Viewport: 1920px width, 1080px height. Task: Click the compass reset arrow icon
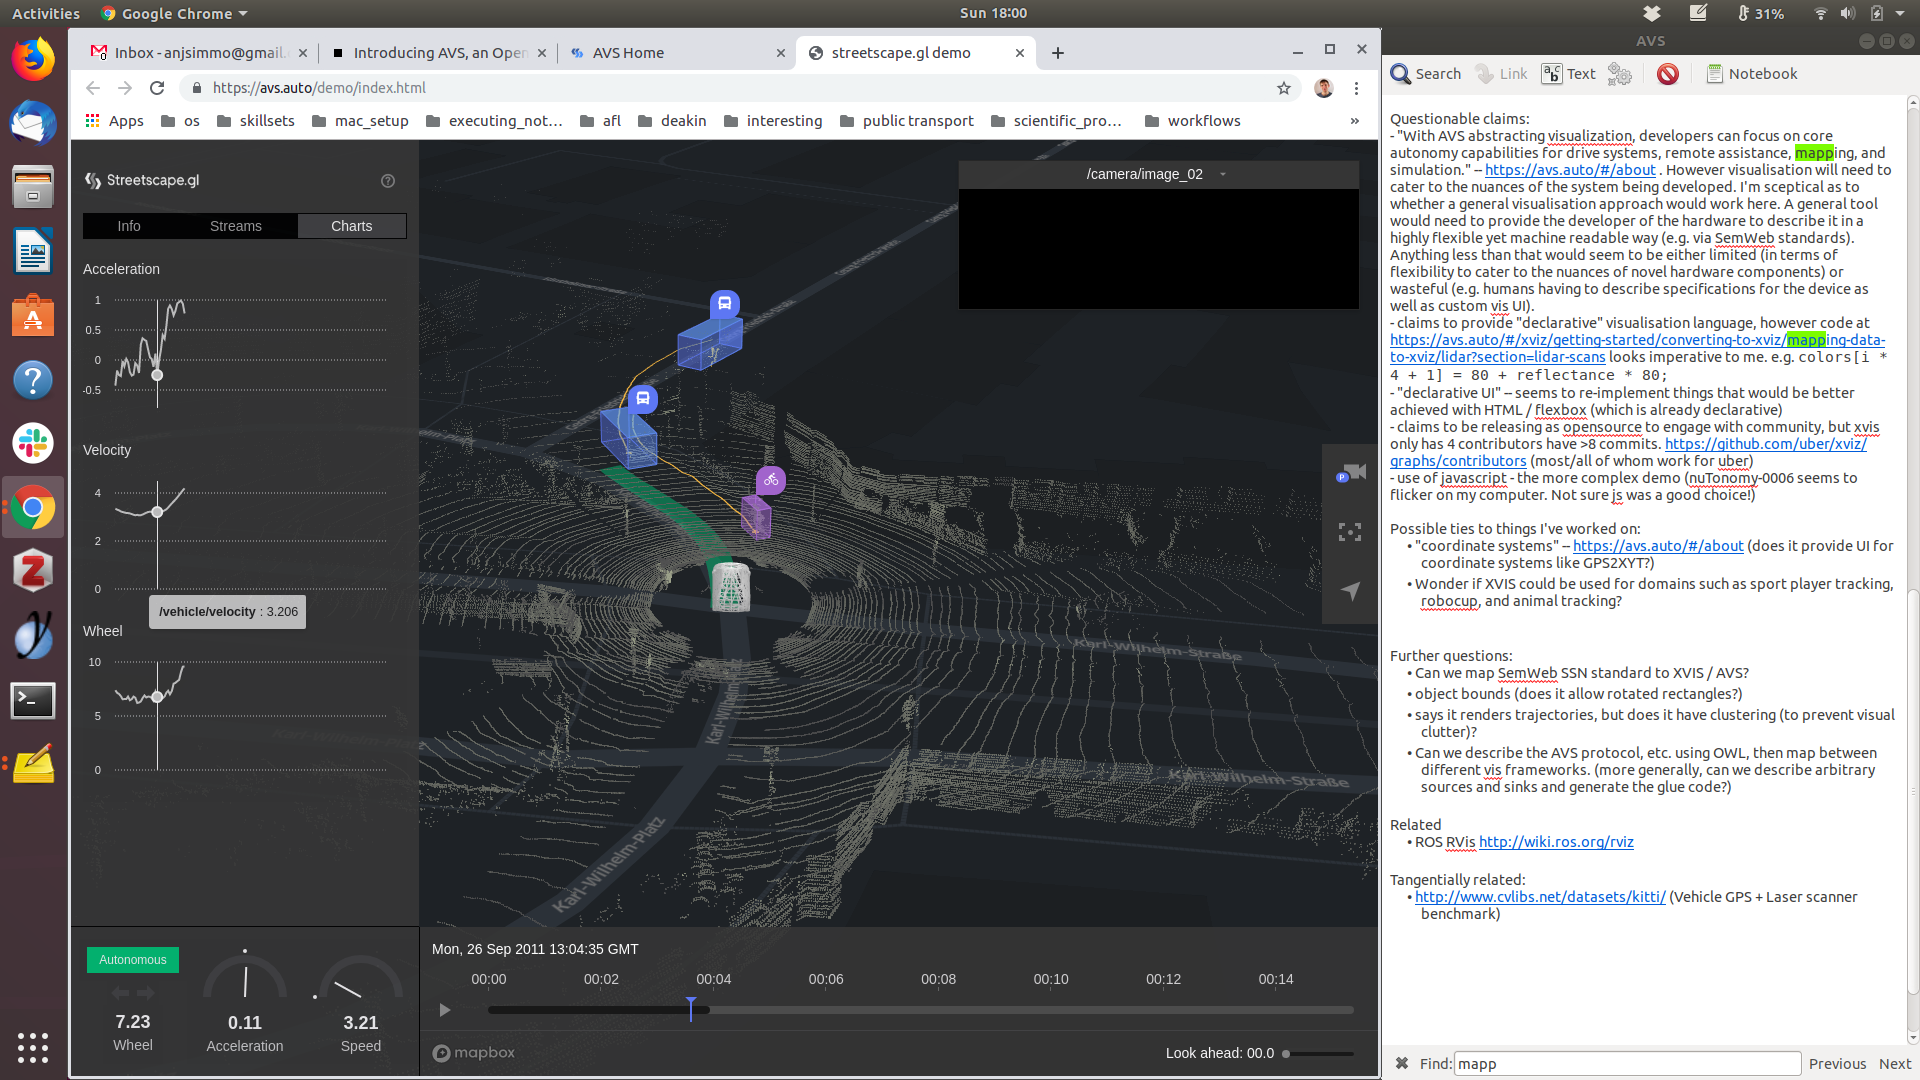(1350, 591)
